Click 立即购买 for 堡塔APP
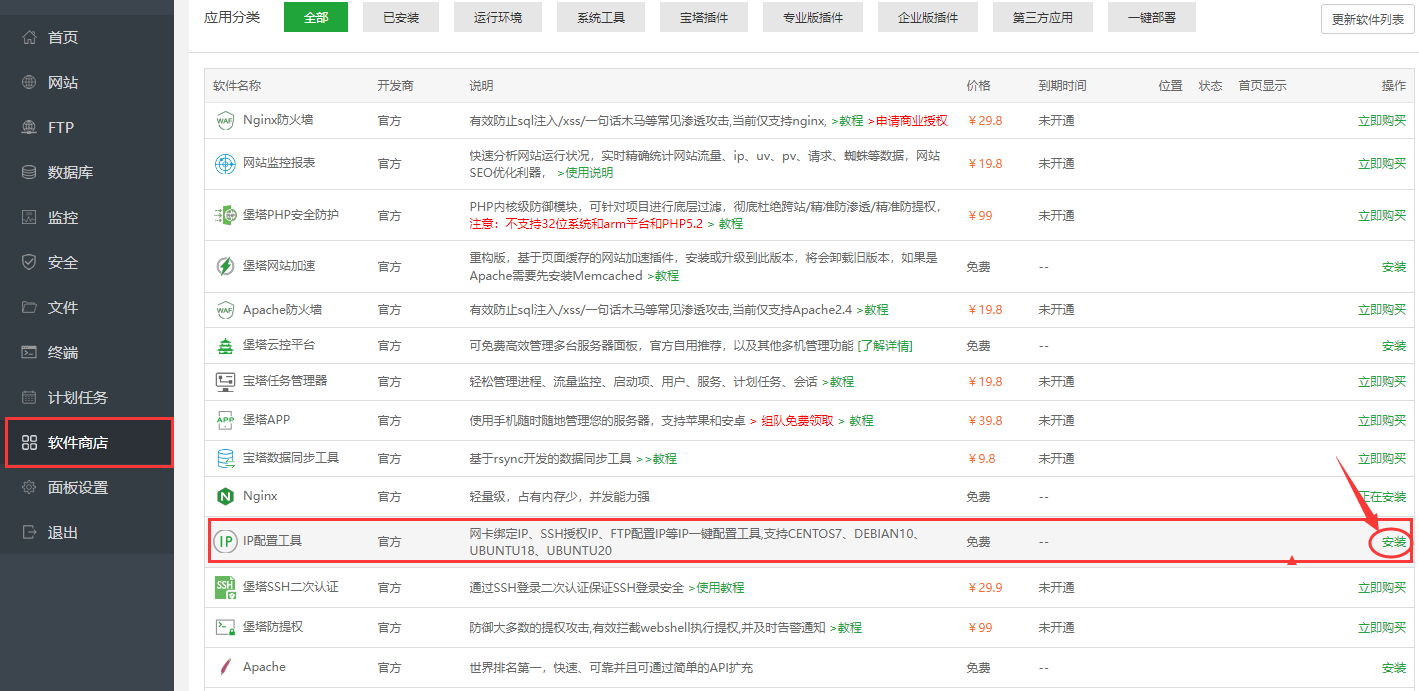The width and height of the screenshot is (1419, 691). click(x=1382, y=421)
